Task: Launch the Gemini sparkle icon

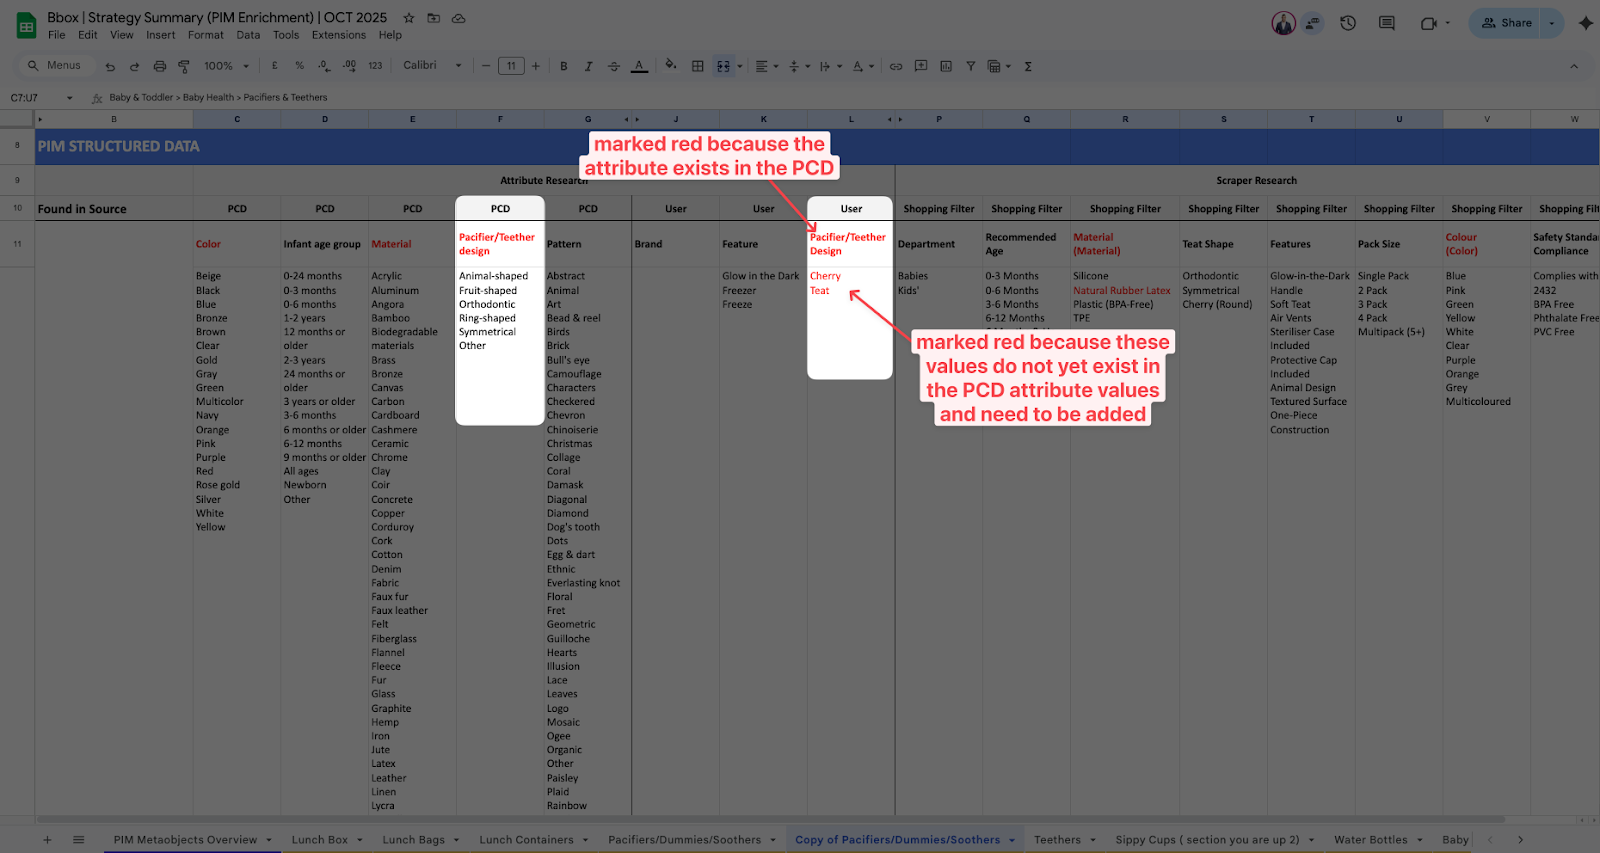Action: [x=1585, y=23]
